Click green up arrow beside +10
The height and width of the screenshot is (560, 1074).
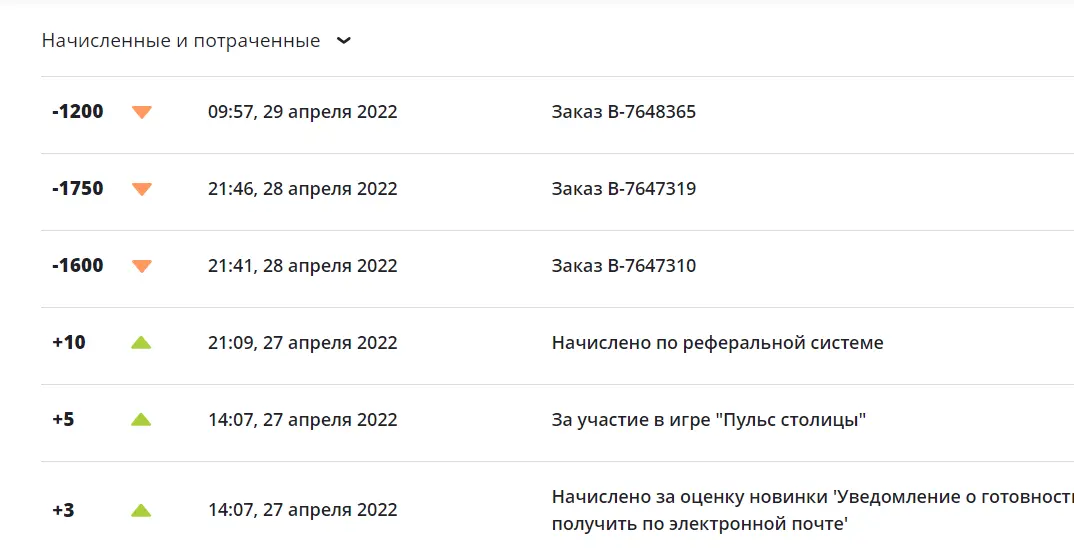click(x=141, y=342)
